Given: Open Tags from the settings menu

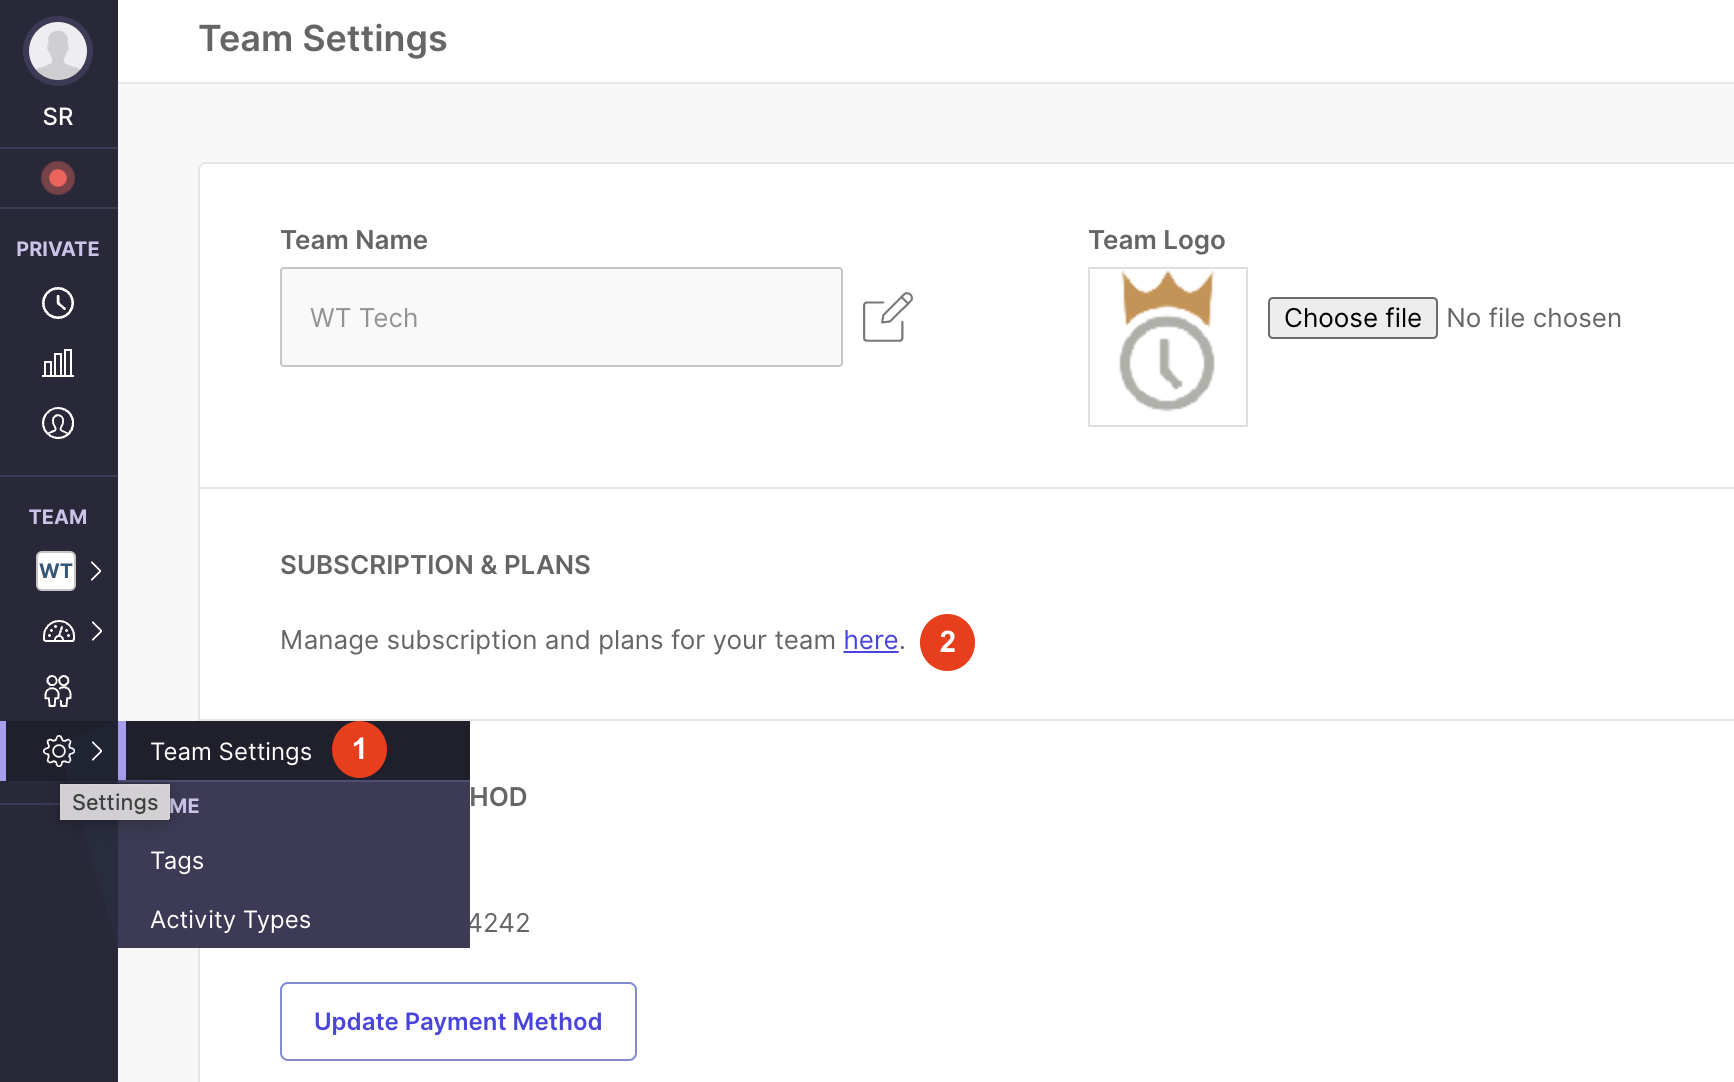Looking at the screenshot, I should (177, 860).
